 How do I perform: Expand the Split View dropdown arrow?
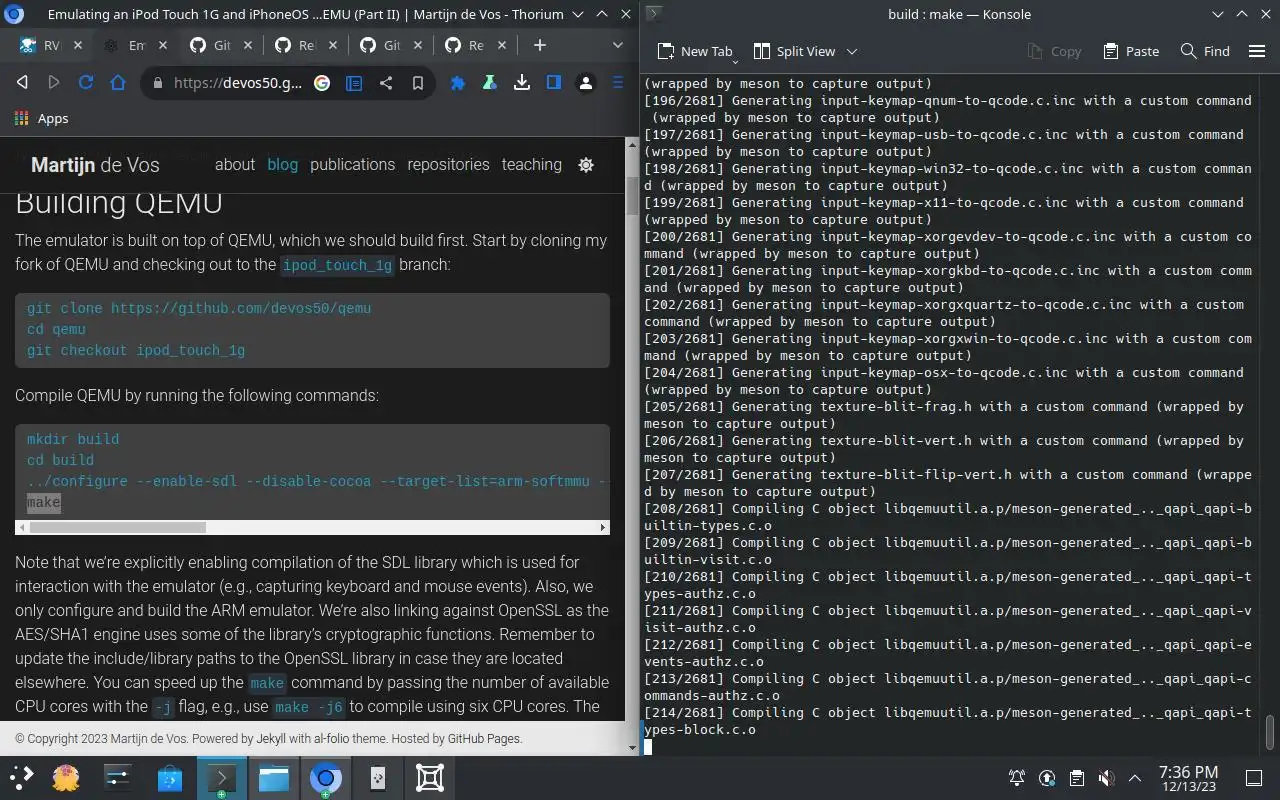pos(852,51)
